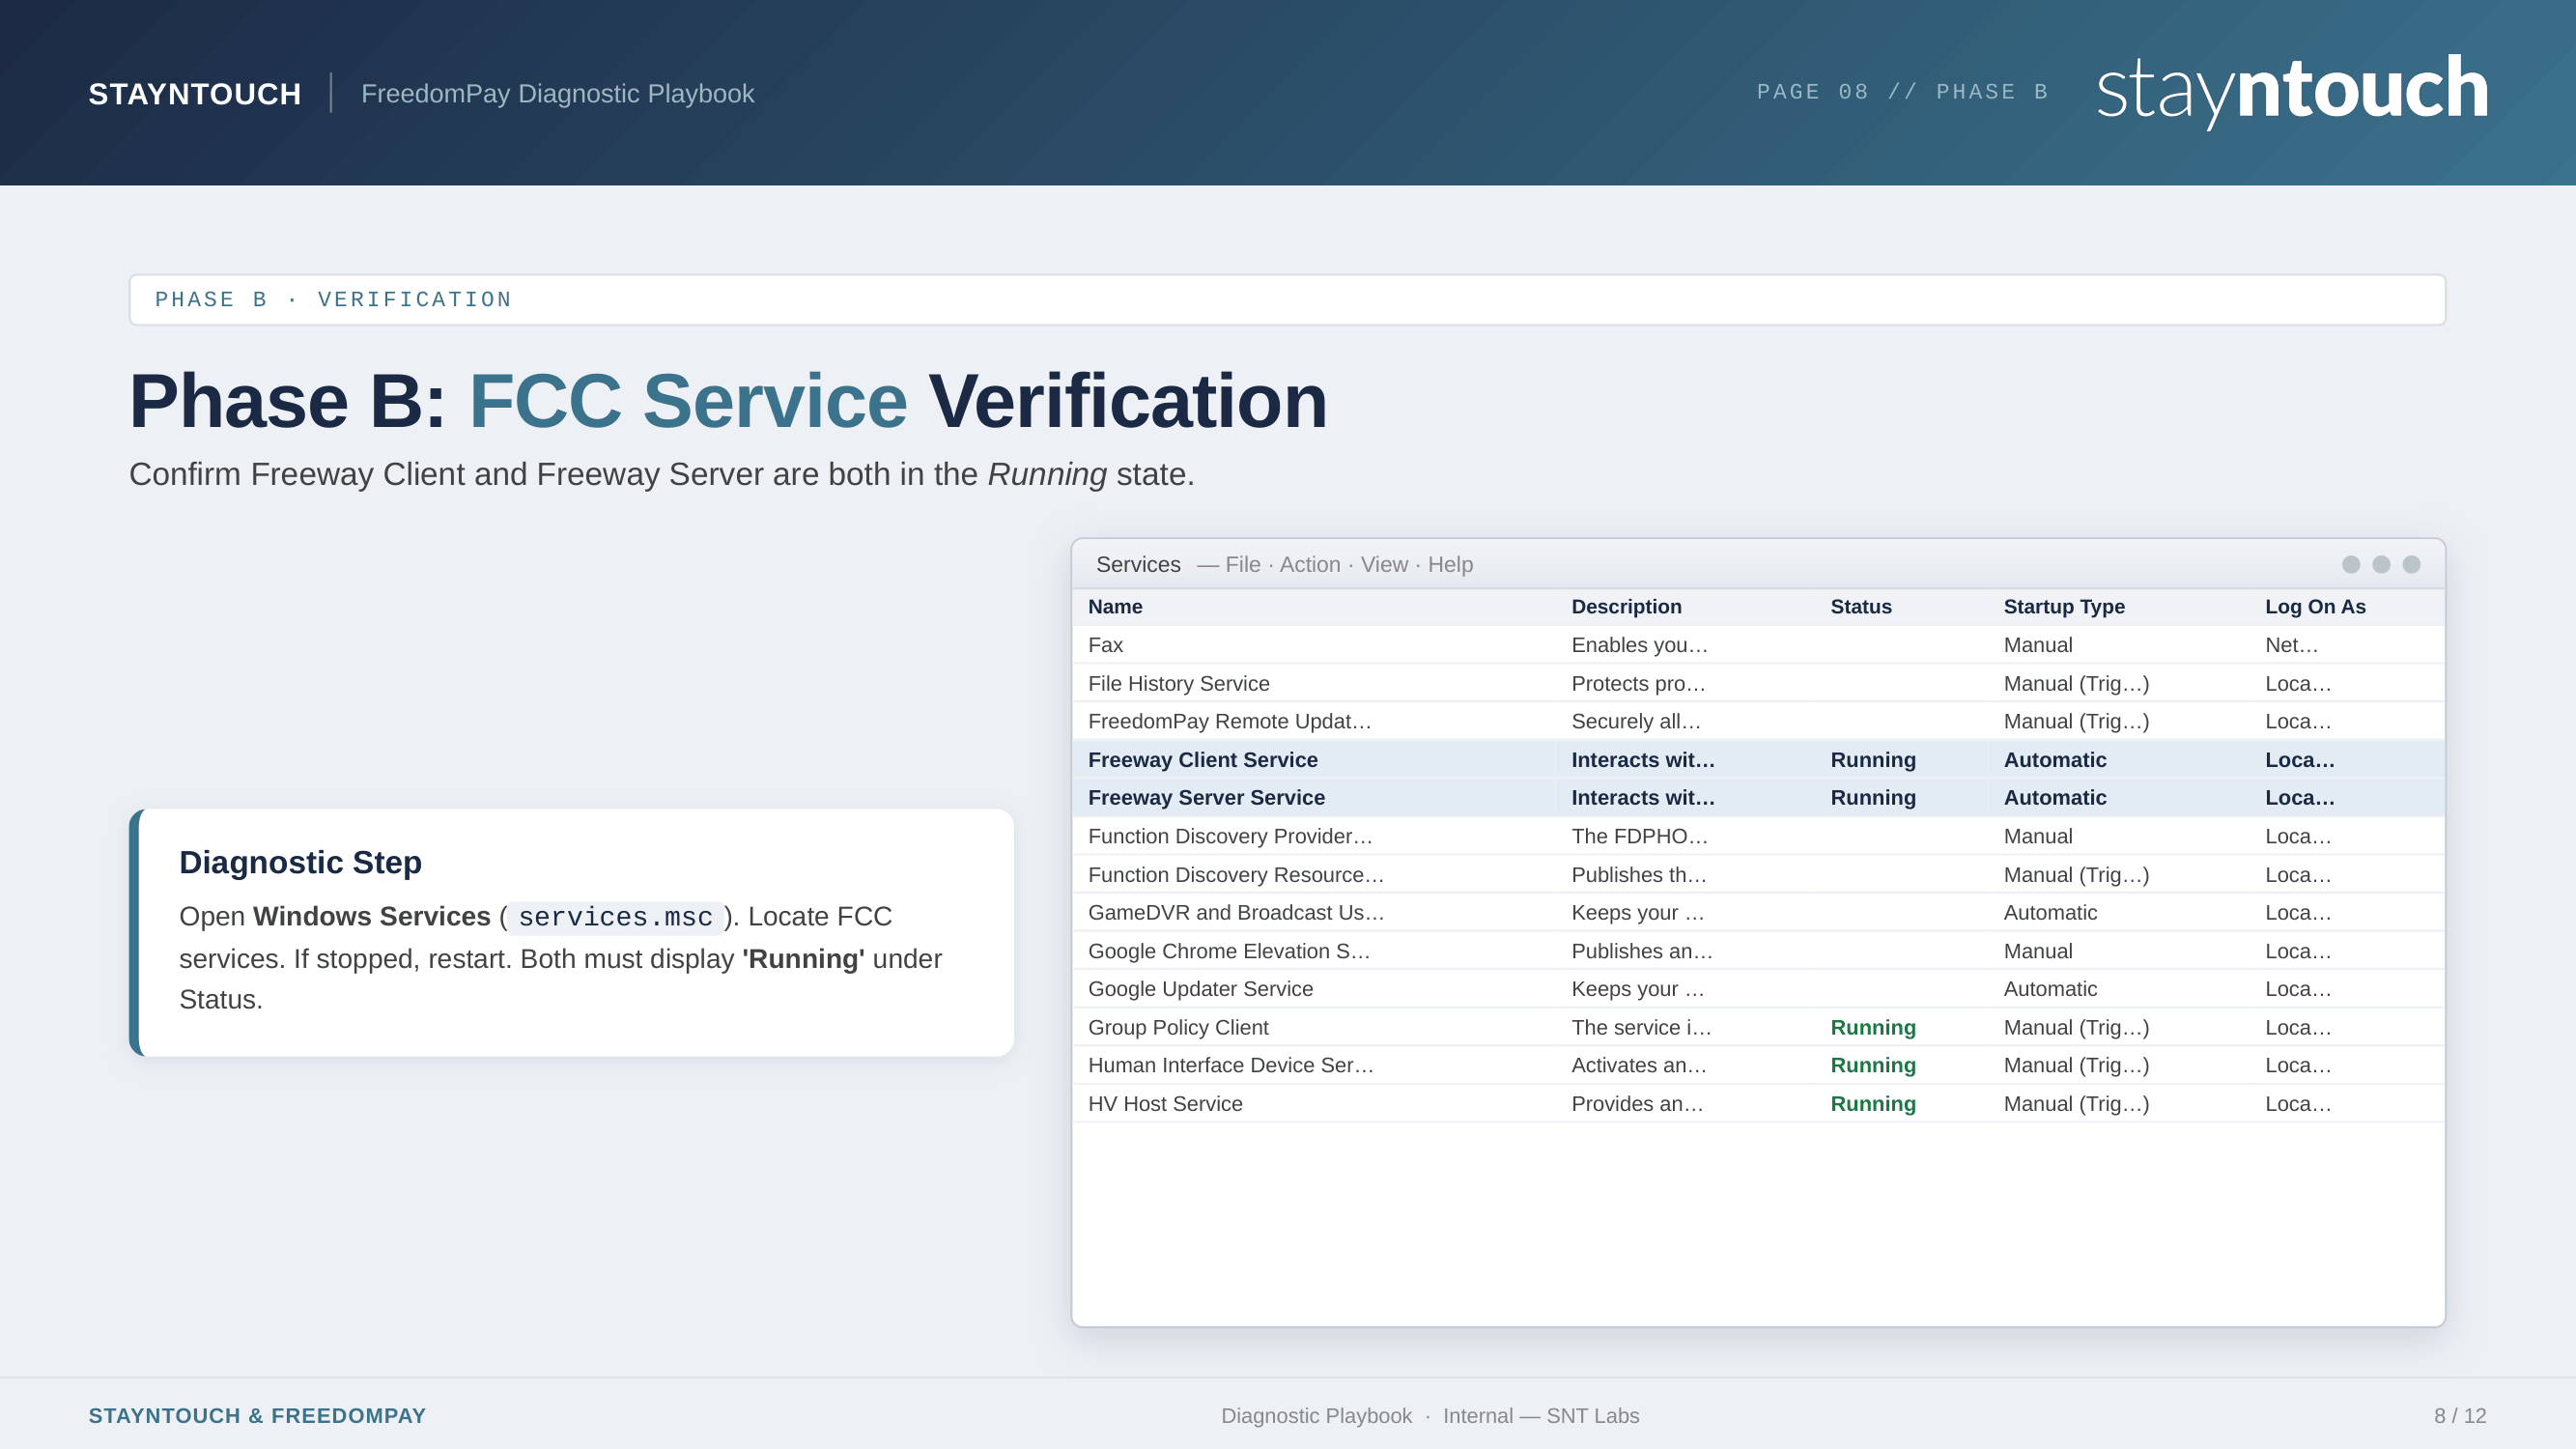Open the Help menu in Services

point(1450,565)
